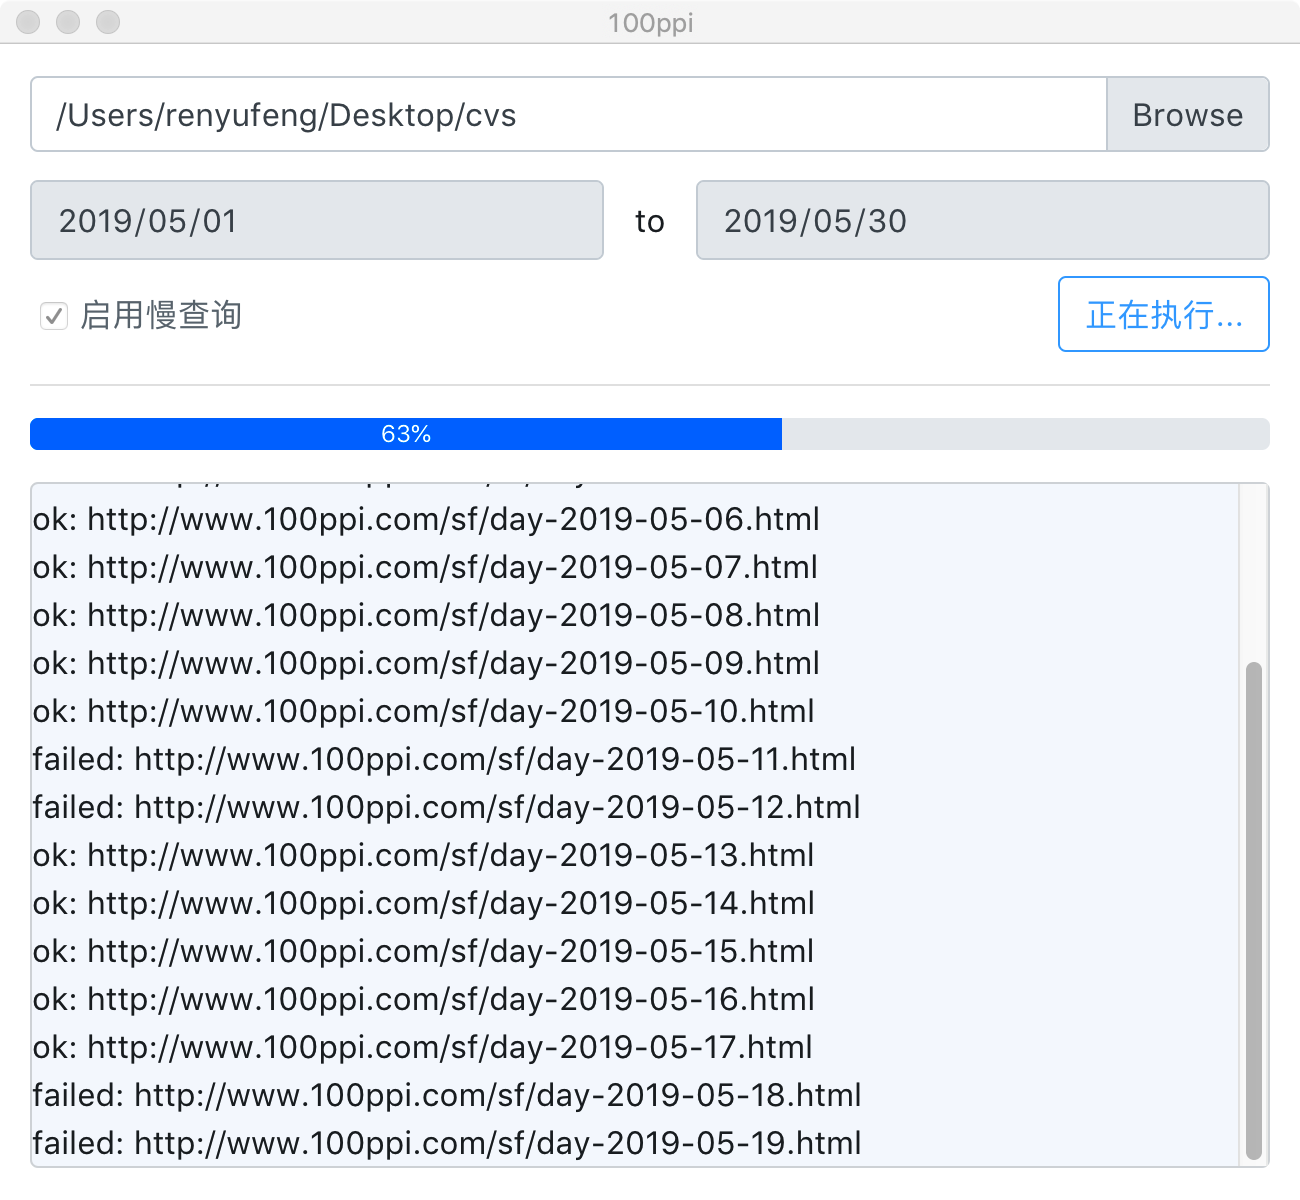Select failed line for day-2019-05-18.html
The height and width of the screenshot is (1200, 1300).
[447, 1095]
